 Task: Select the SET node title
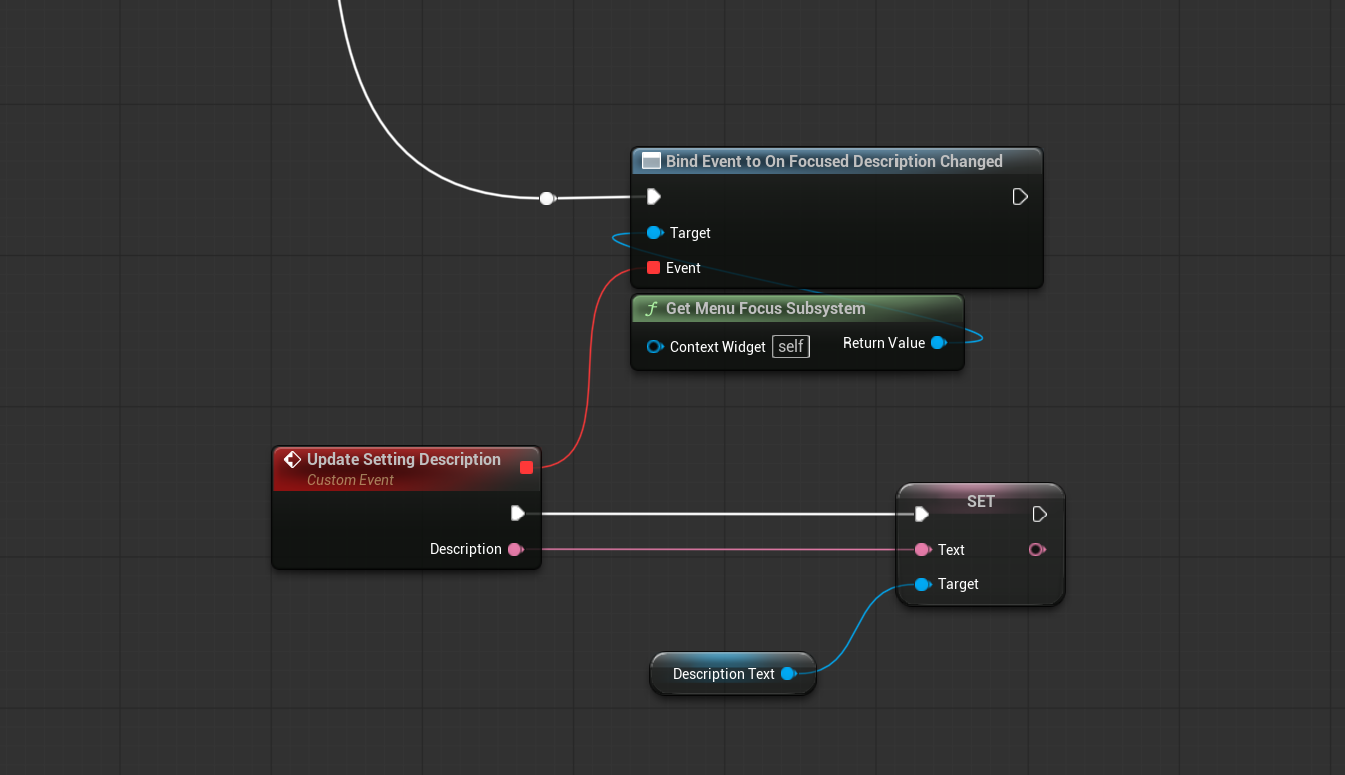point(981,501)
